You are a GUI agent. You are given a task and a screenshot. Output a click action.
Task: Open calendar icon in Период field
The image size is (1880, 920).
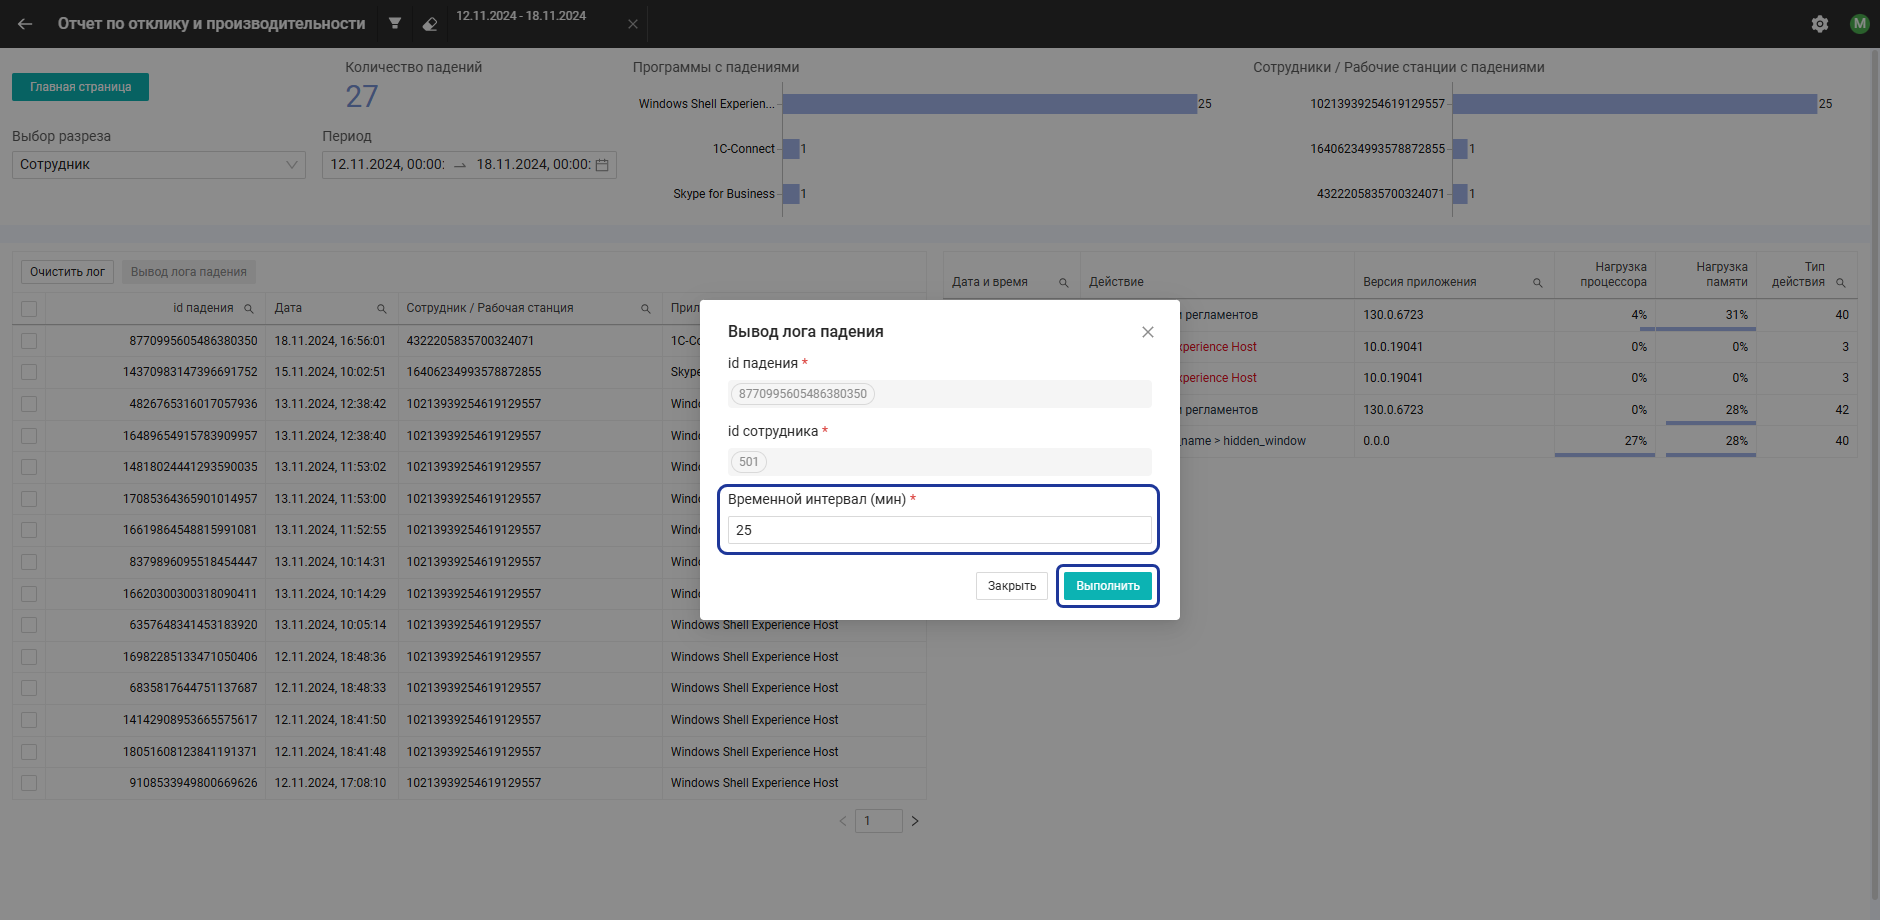(602, 165)
